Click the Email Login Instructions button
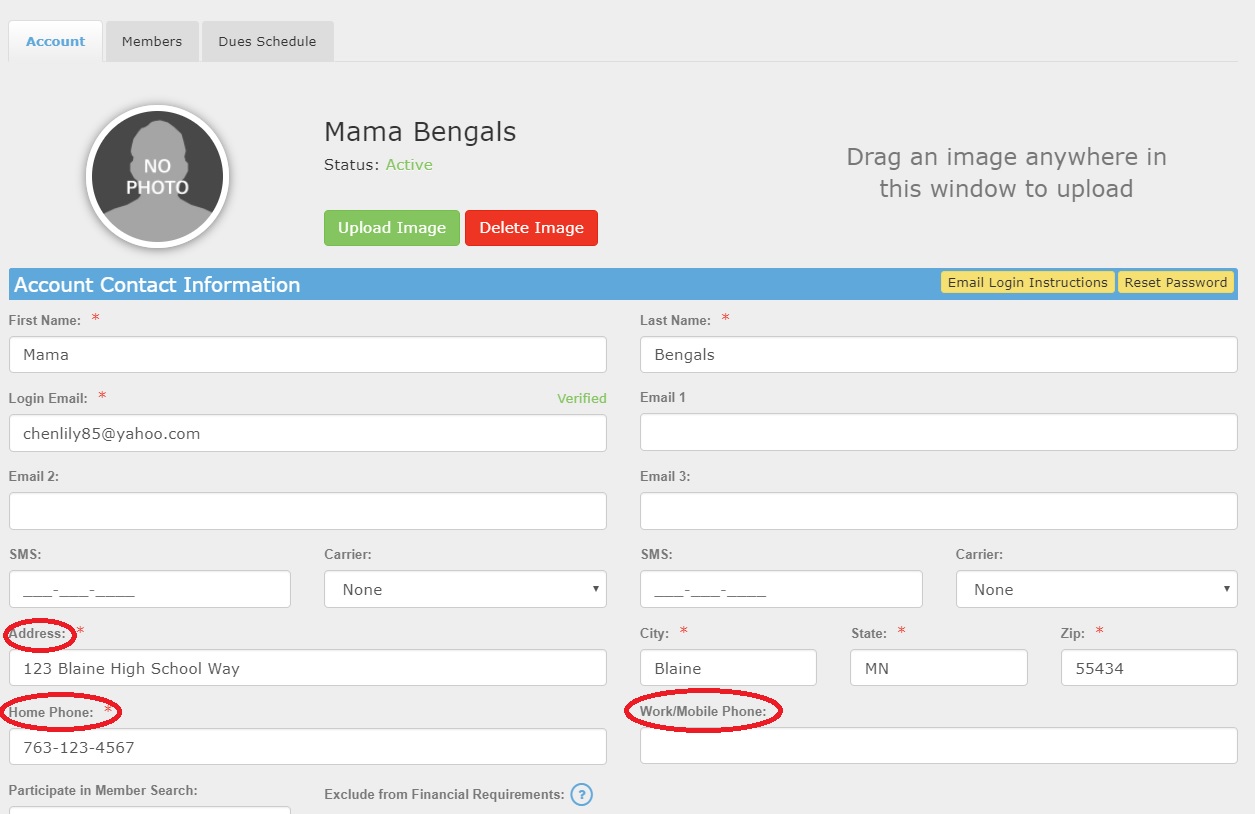Screen dimensions: 1255x814 (x=1027, y=283)
